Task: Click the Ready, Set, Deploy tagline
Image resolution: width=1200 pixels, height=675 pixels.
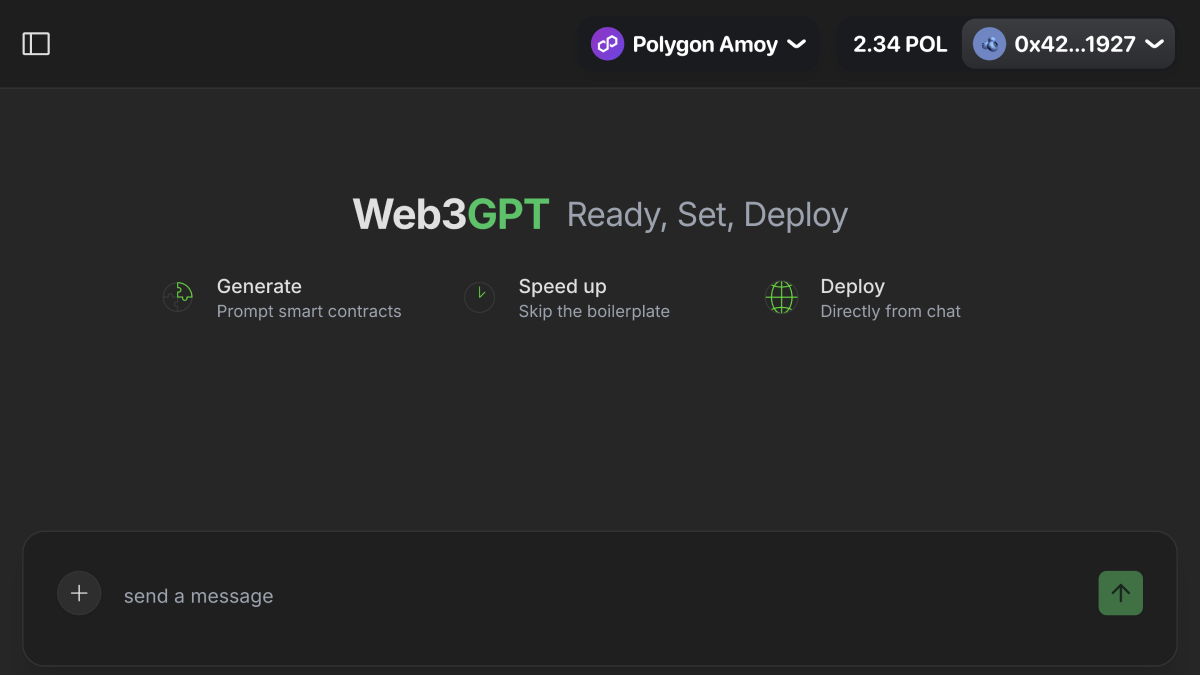Action: pos(707,215)
